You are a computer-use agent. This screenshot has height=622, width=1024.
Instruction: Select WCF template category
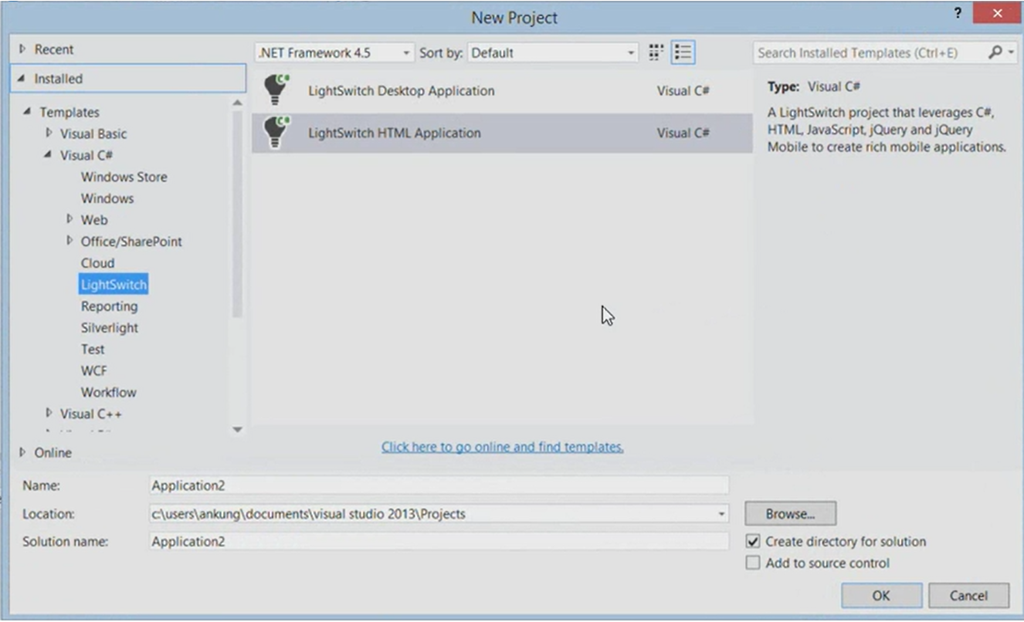pyautogui.click(x=93, y=370)
